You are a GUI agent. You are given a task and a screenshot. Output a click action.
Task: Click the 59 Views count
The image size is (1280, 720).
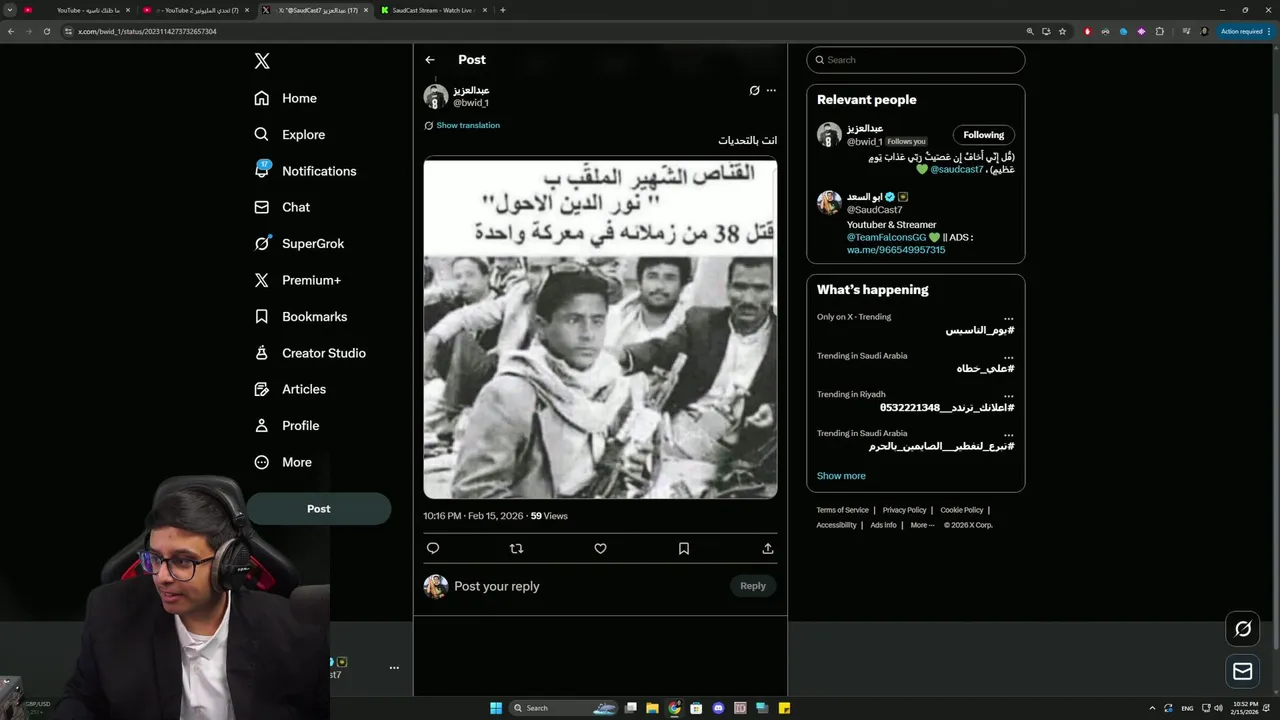(x=549, y=516)
